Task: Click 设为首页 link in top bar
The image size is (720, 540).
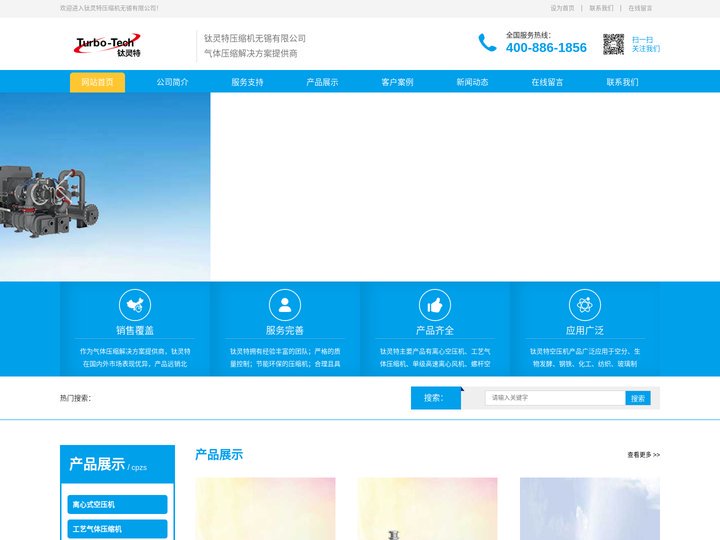Action: 562,8
